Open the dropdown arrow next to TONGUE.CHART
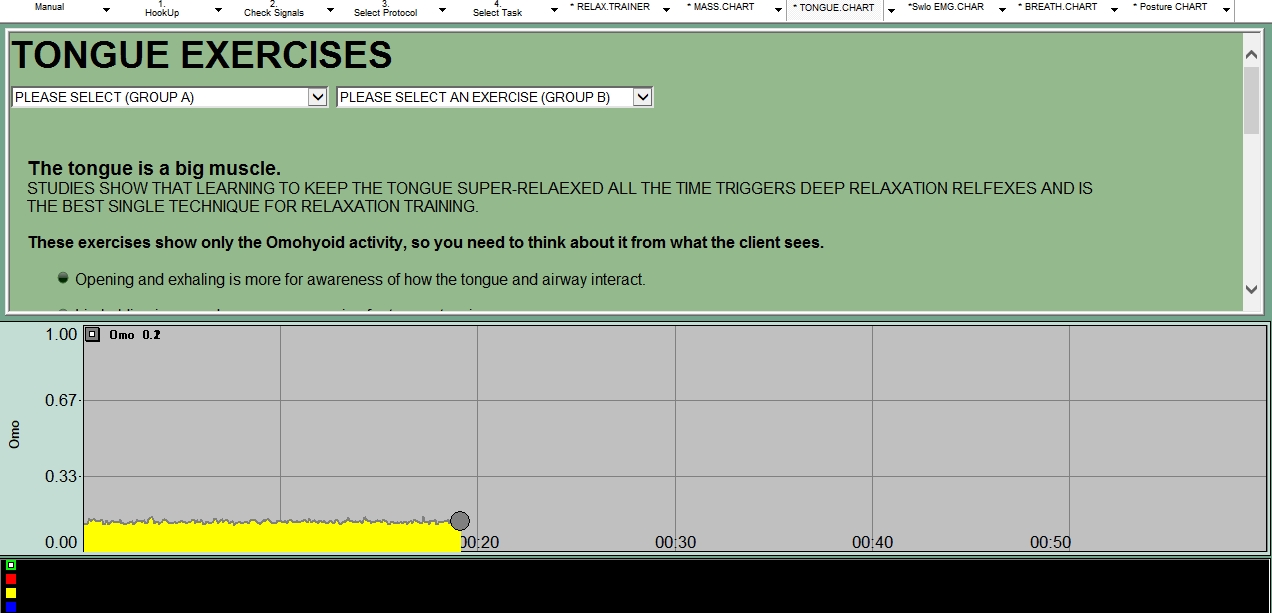 [x=891, y=11]
